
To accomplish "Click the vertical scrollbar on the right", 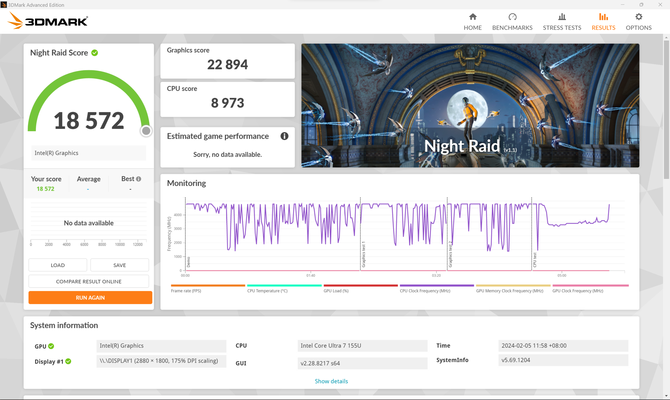I will coord(666,110).
